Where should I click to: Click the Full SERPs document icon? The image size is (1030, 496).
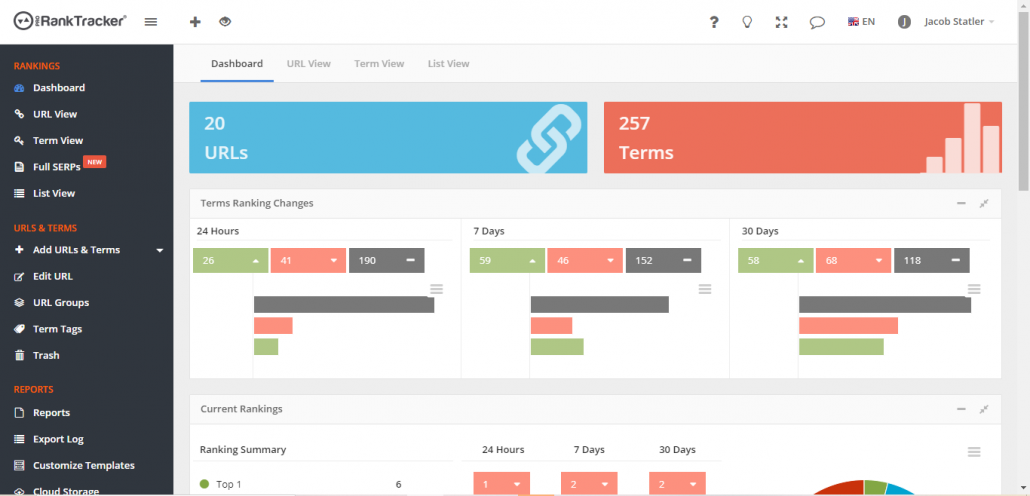click(19, 167)
